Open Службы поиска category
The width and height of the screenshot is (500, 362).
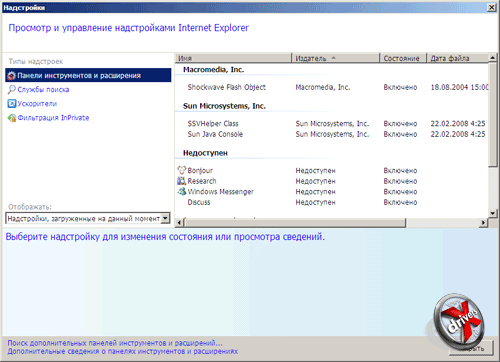coord(43,90)
